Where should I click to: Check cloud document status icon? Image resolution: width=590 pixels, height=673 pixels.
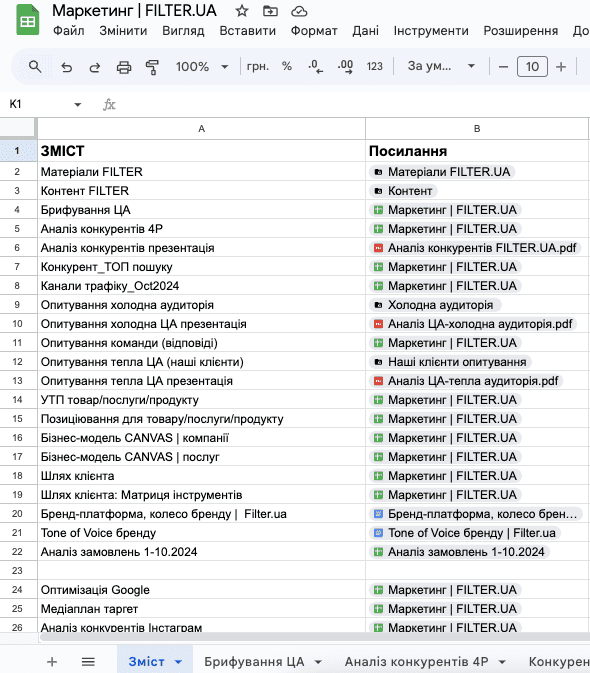point(299,11)
